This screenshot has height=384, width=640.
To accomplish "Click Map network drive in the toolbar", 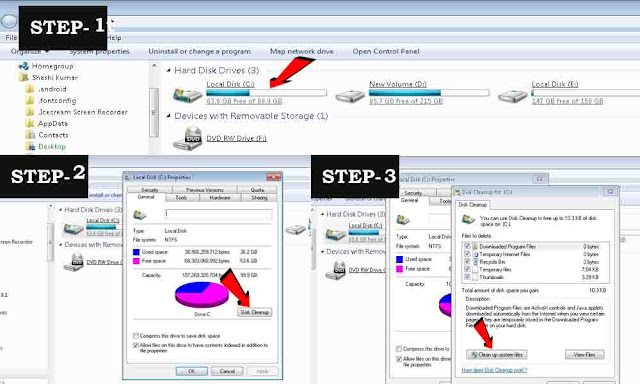I will click(x=302, y=51).
